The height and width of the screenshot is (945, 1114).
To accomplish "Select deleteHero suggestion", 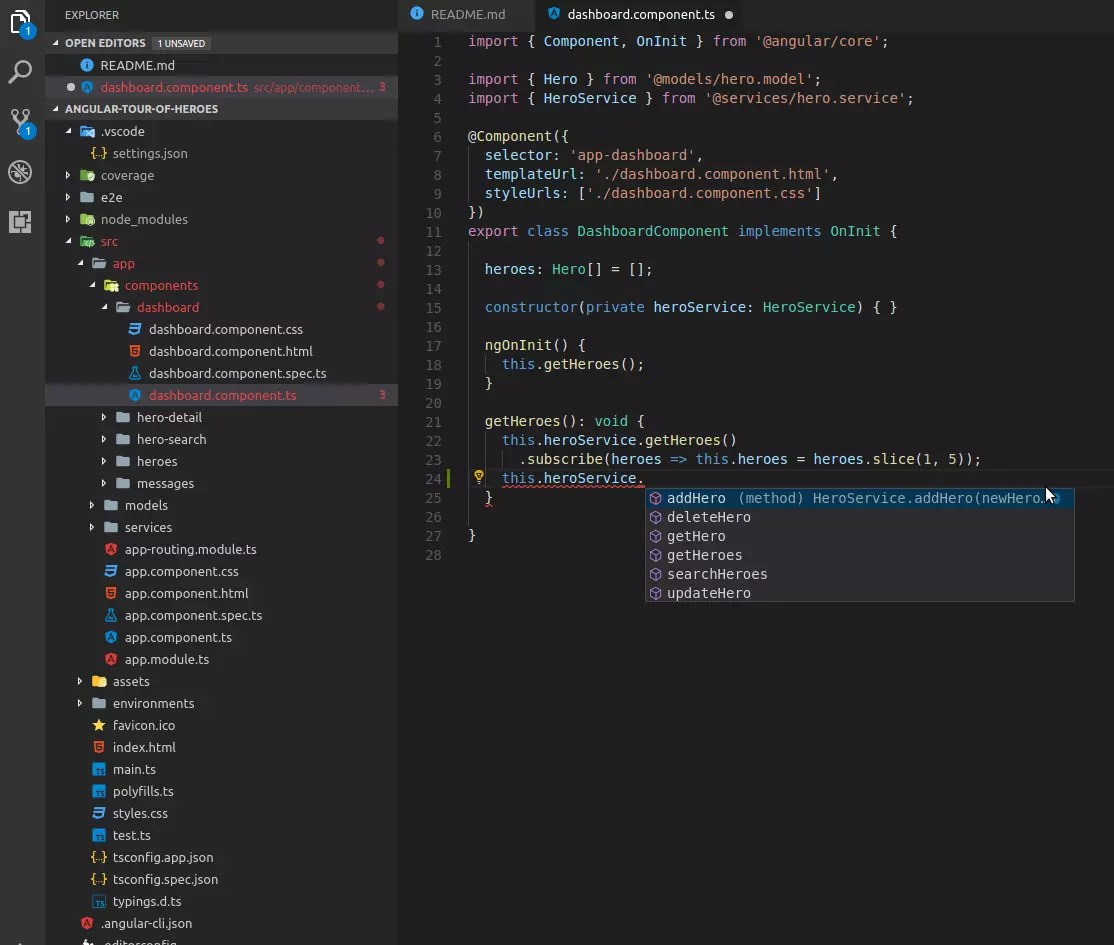I will point(859,517).
